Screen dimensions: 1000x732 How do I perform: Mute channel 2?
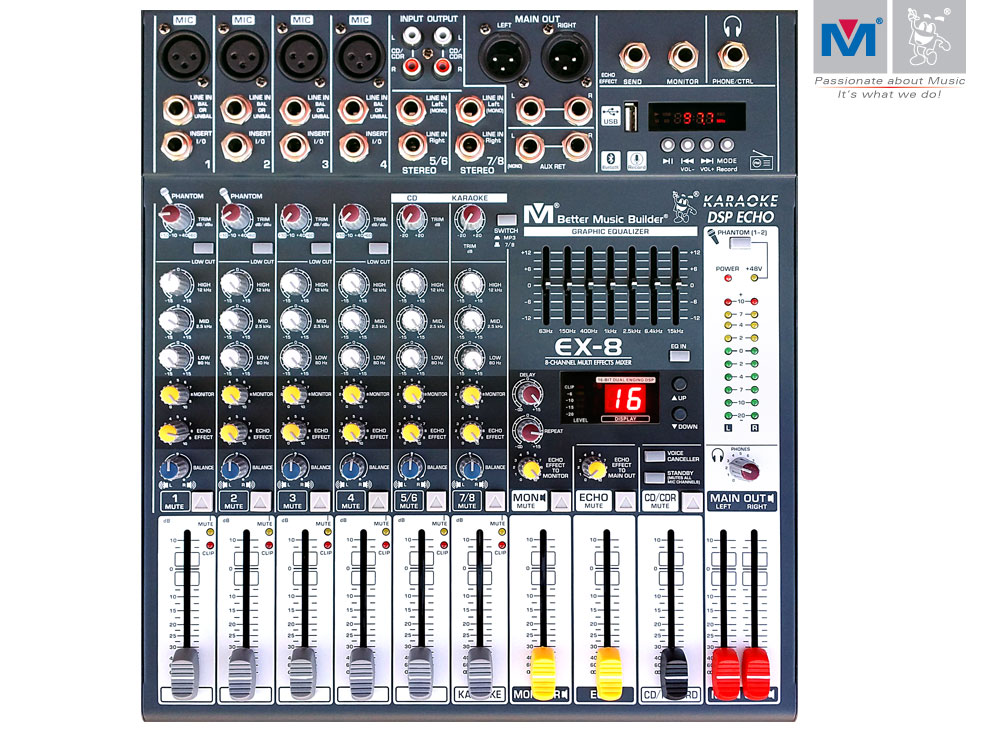point(261,501)
